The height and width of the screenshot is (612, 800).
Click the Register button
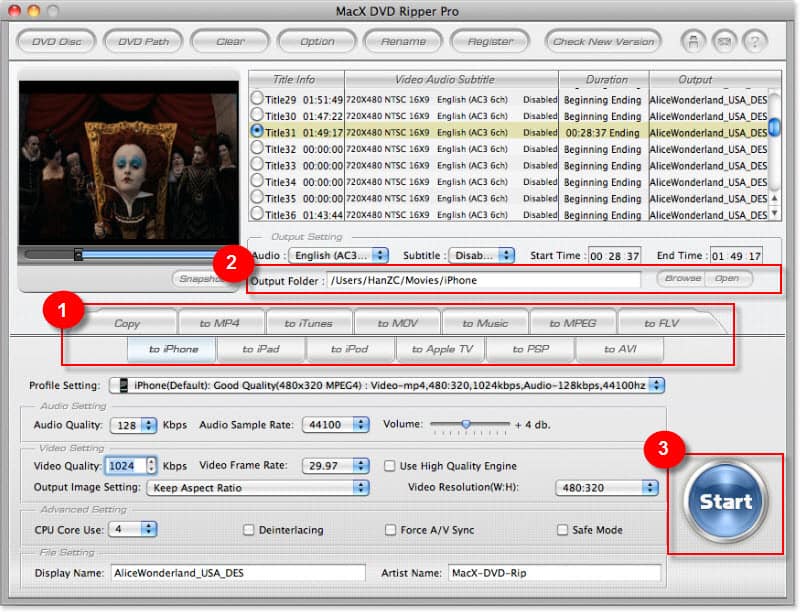pos(490,41)
